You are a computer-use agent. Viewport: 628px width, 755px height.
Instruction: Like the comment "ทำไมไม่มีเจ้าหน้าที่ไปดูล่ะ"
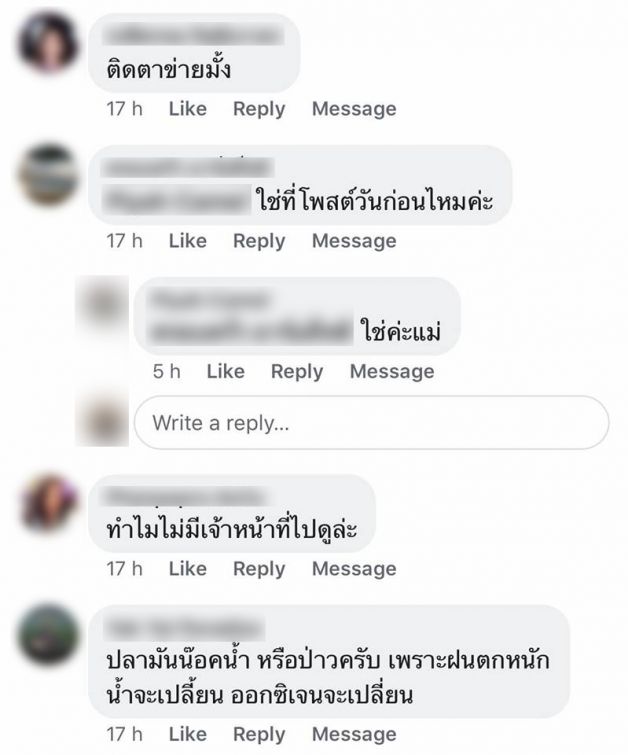(x=187, y=569)
